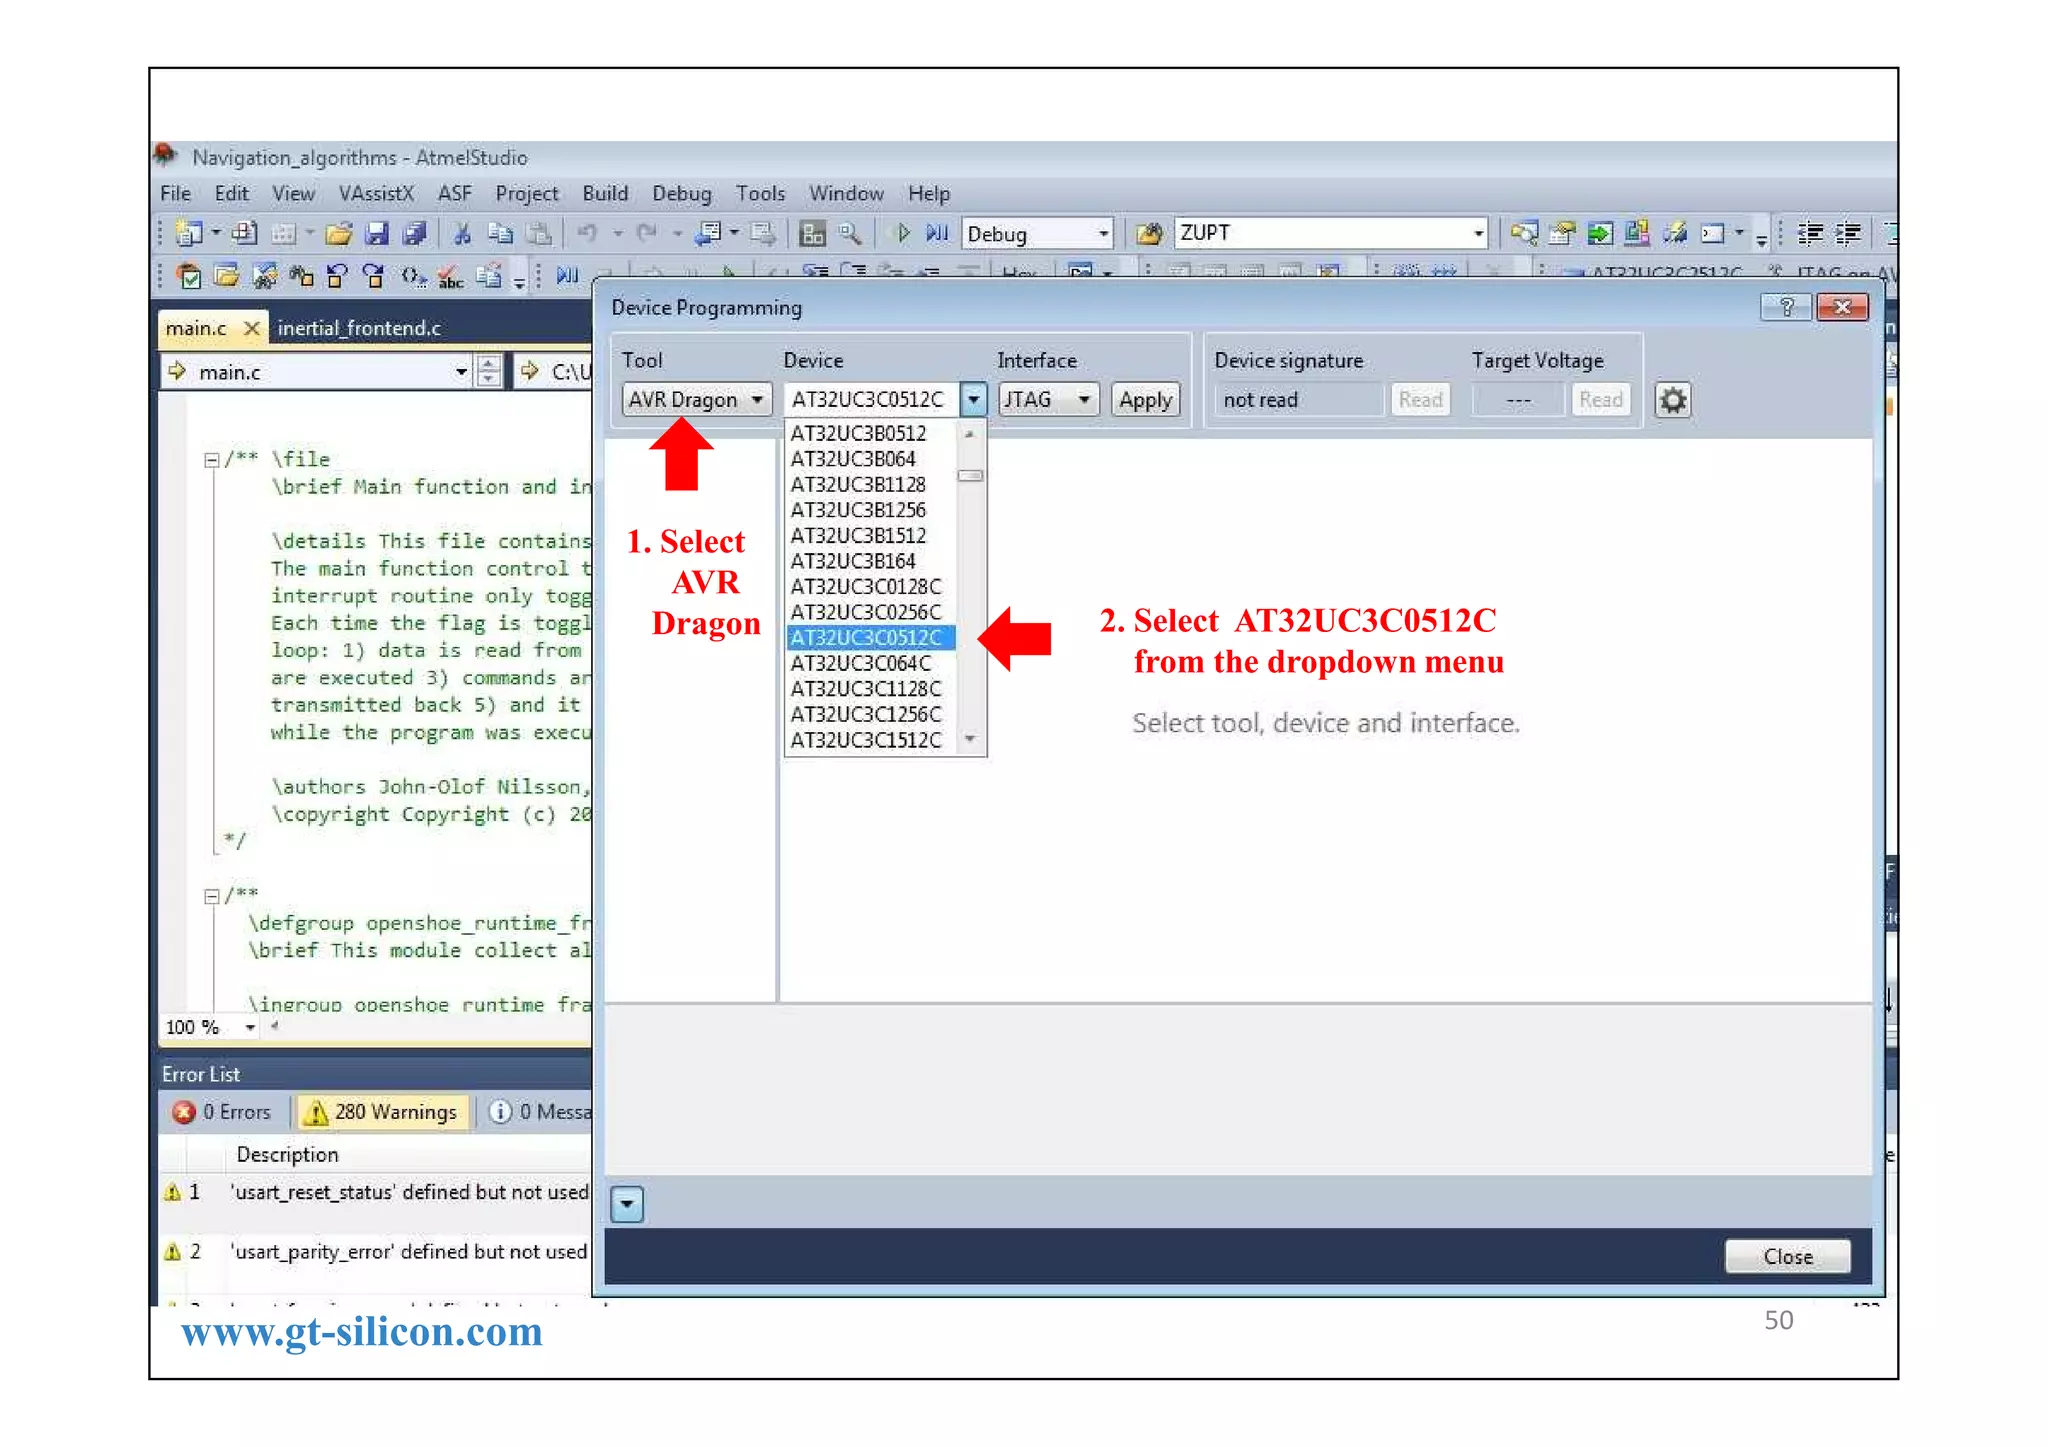Viewport: 2048px width, 1447px height.
Task: Expand the dialog output panel arrow button
Action: 627,1205
